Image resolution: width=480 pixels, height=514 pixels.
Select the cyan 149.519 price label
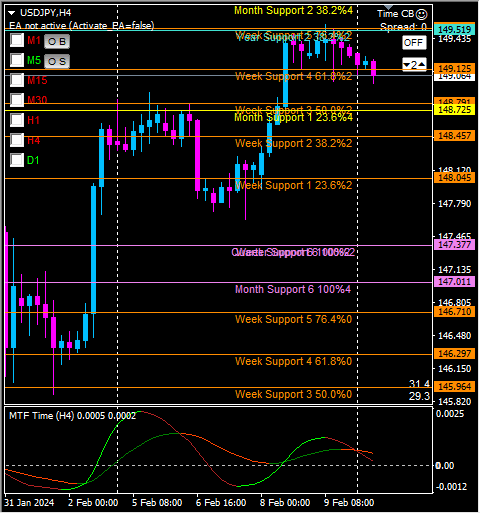pos(454,30)
